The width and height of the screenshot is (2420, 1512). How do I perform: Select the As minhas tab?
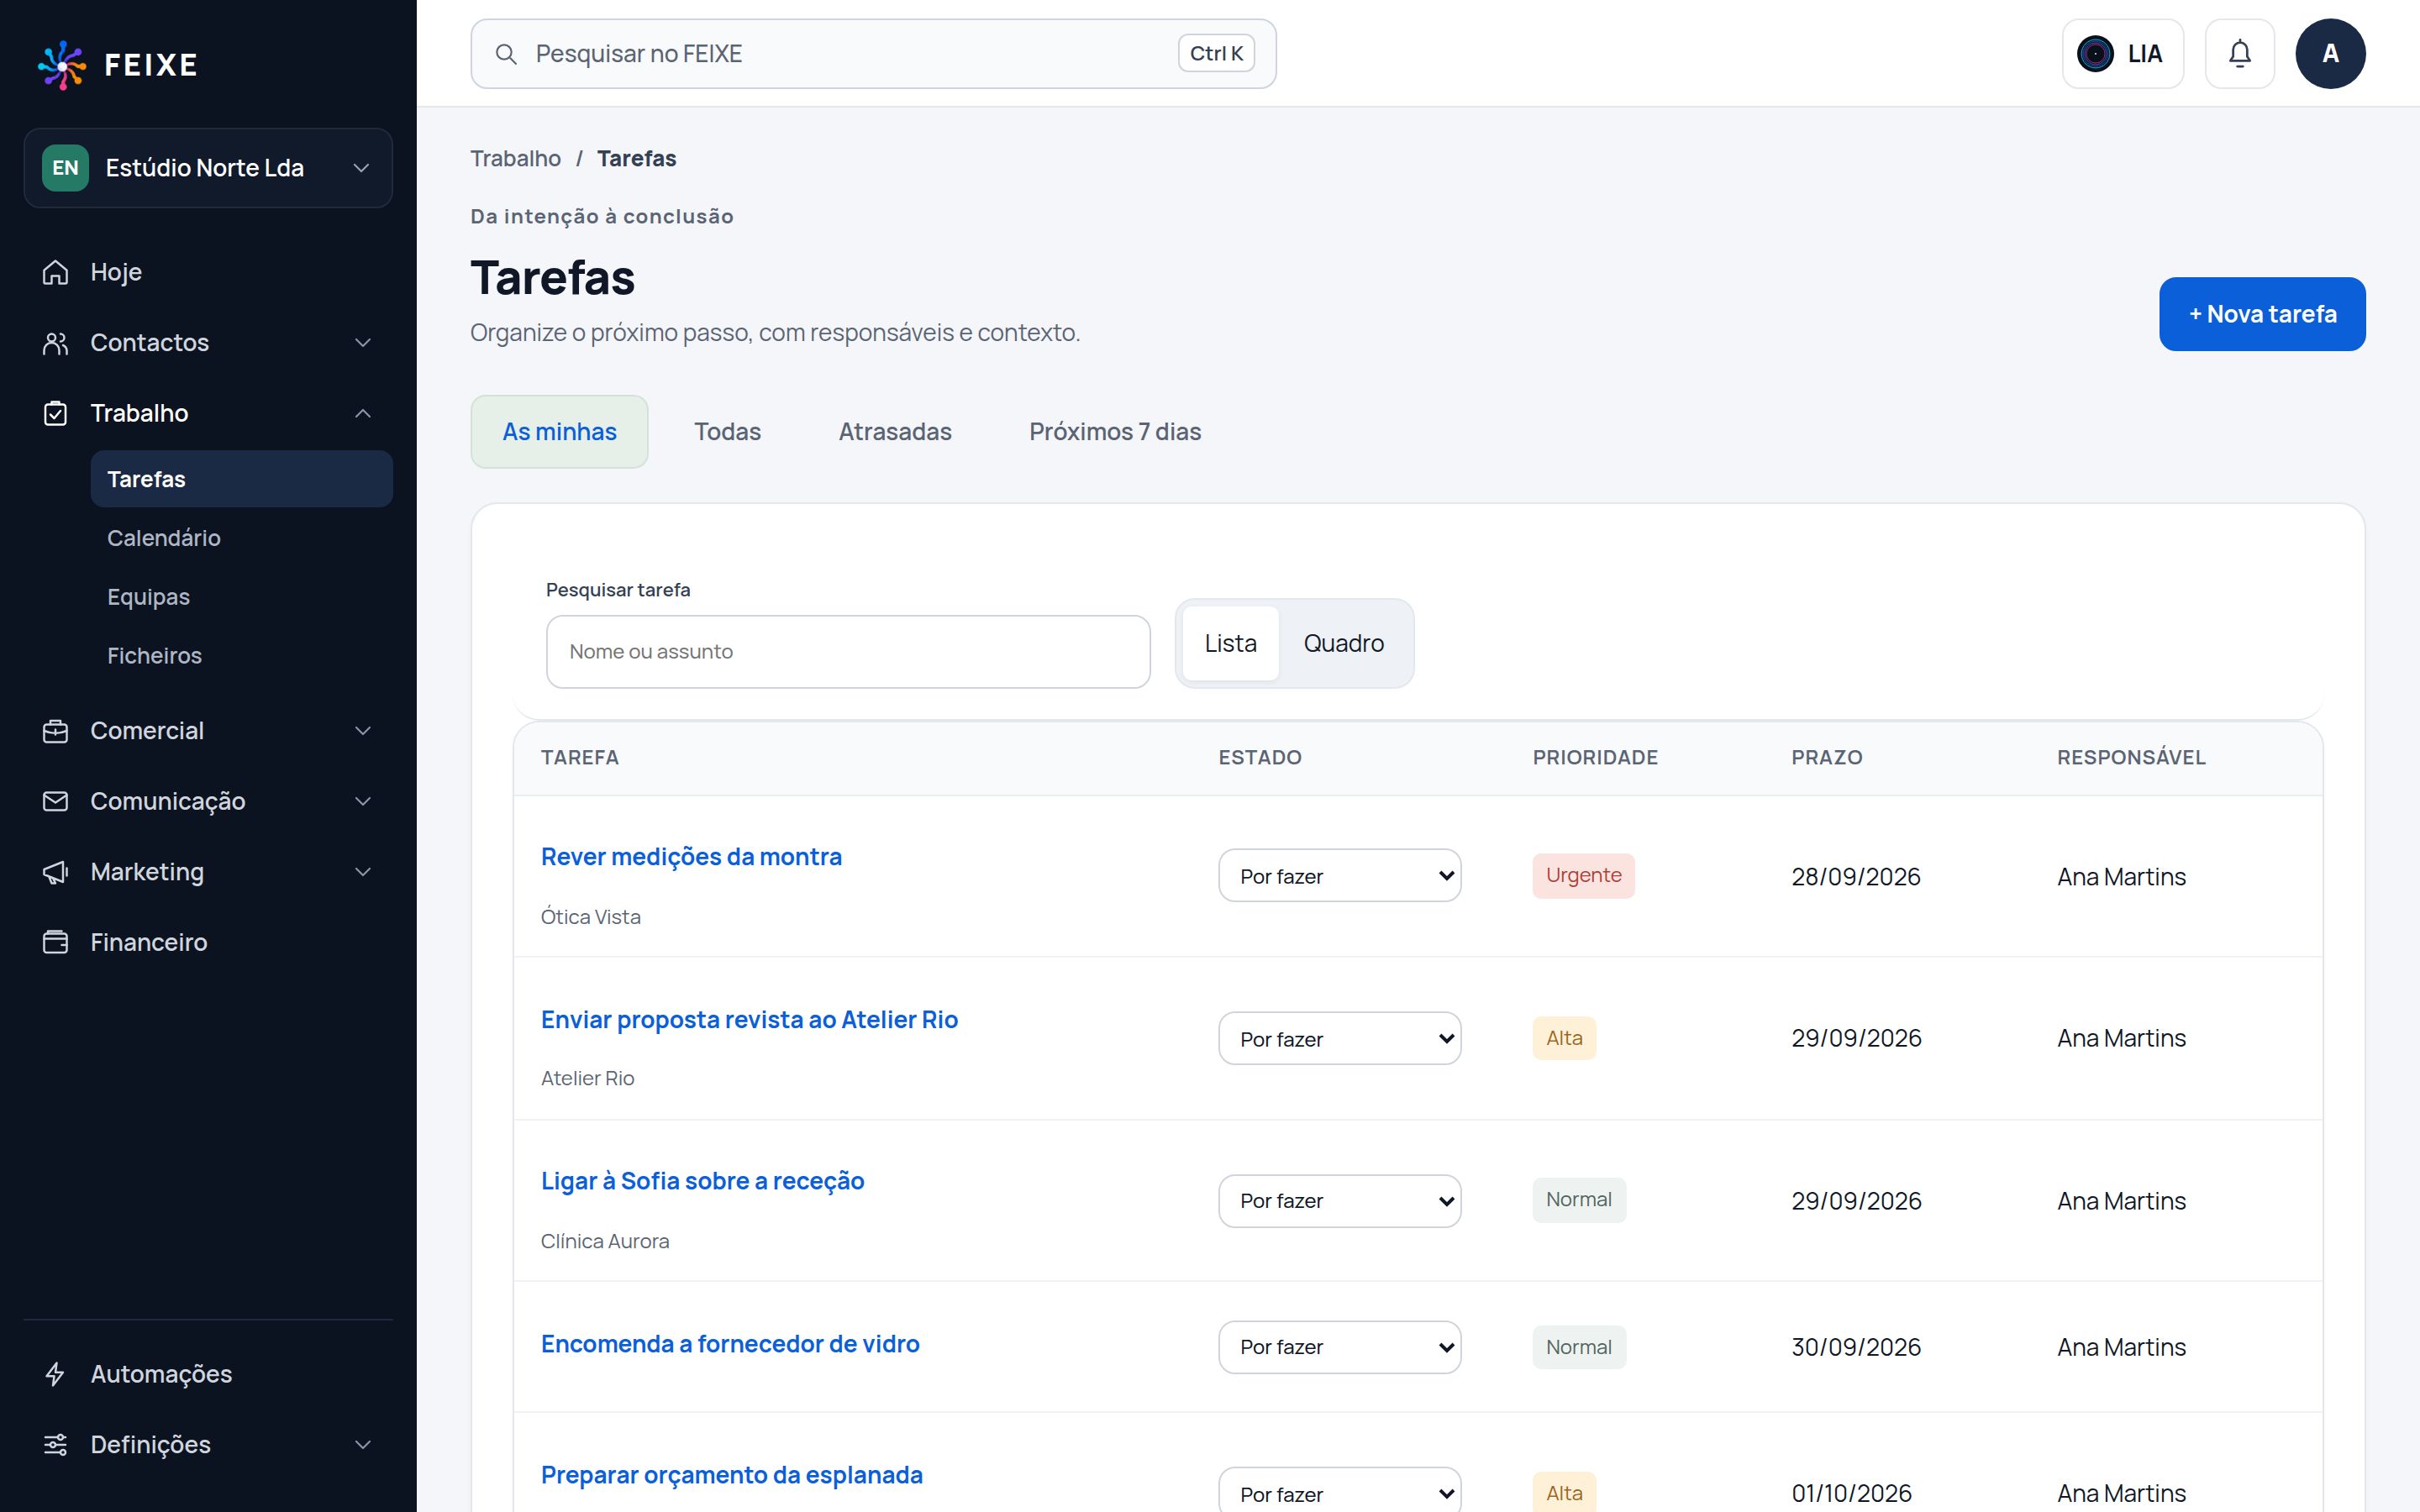559,432
